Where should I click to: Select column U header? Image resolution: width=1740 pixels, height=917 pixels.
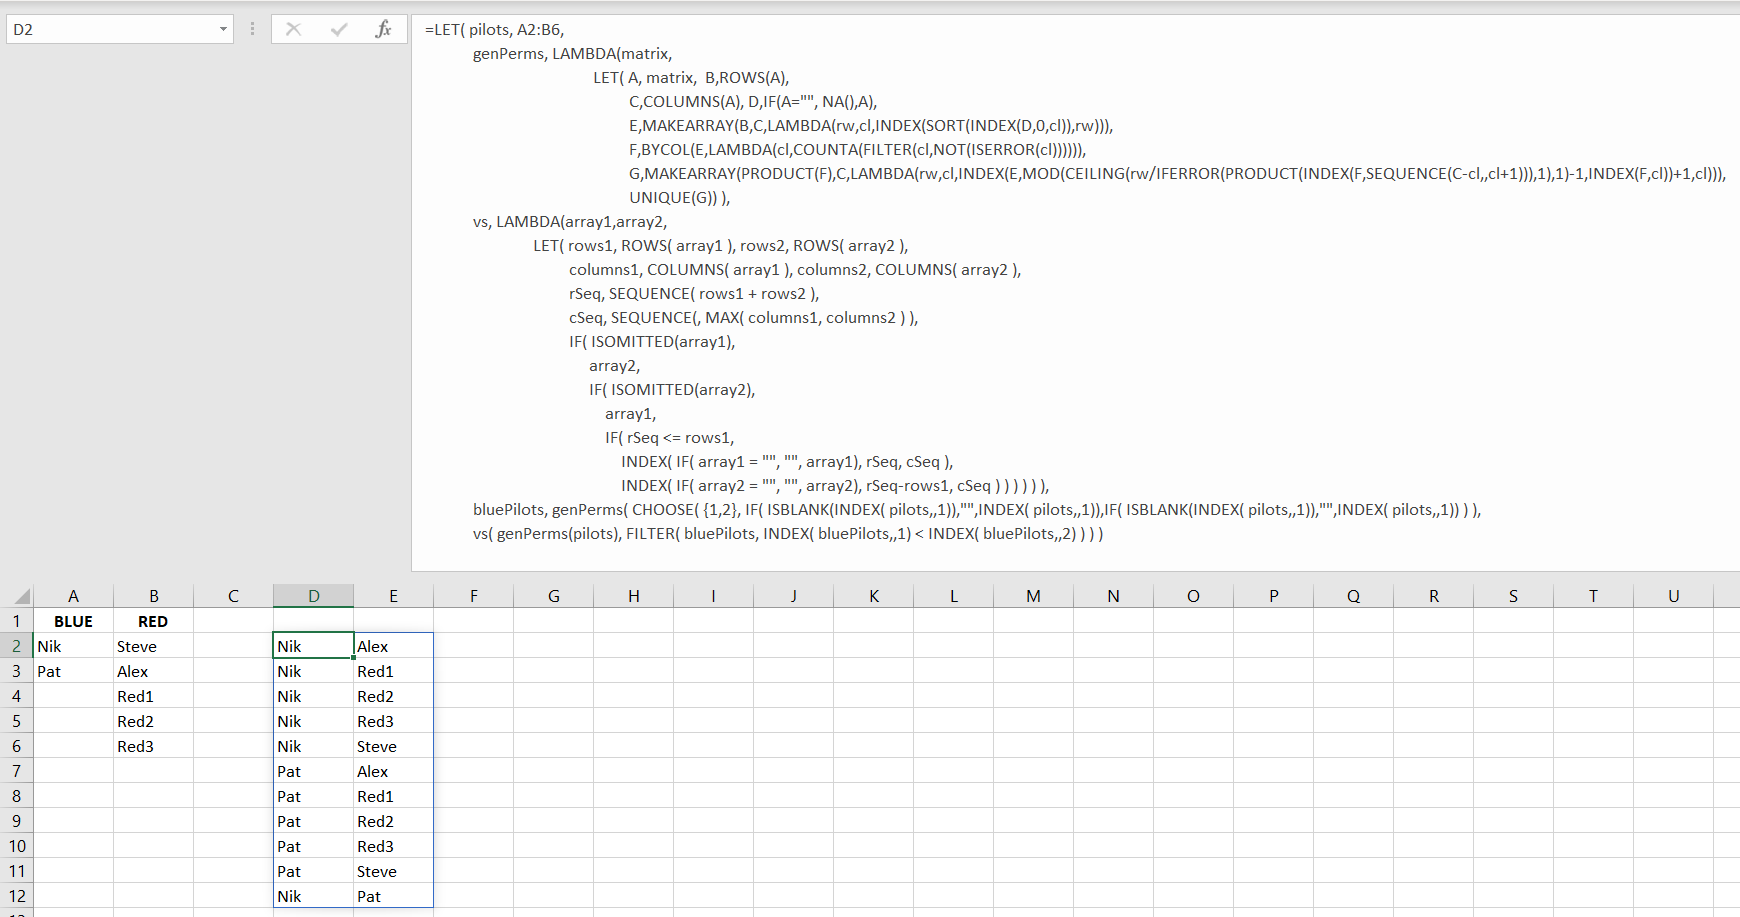tap(1673, 596)
